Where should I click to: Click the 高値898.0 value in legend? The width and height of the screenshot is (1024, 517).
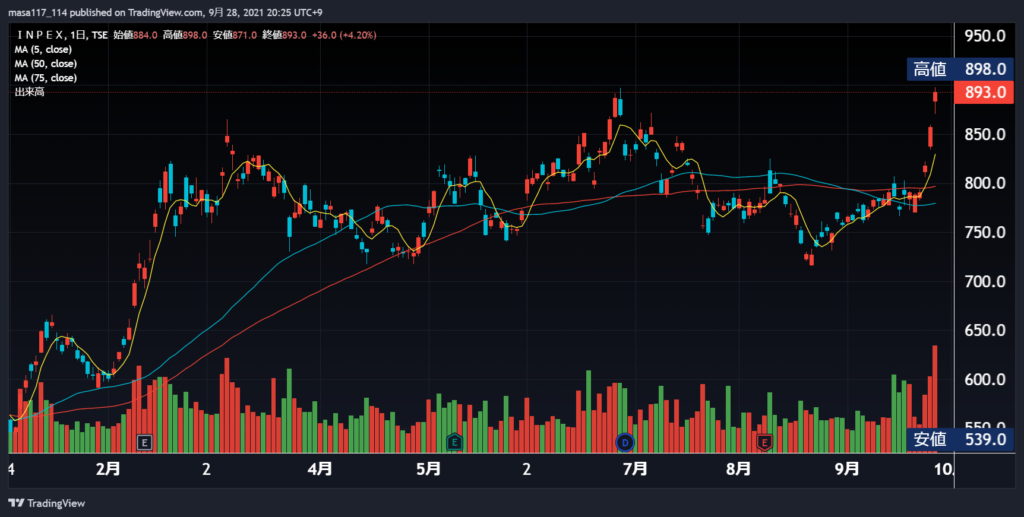click(x=185, y=35)
